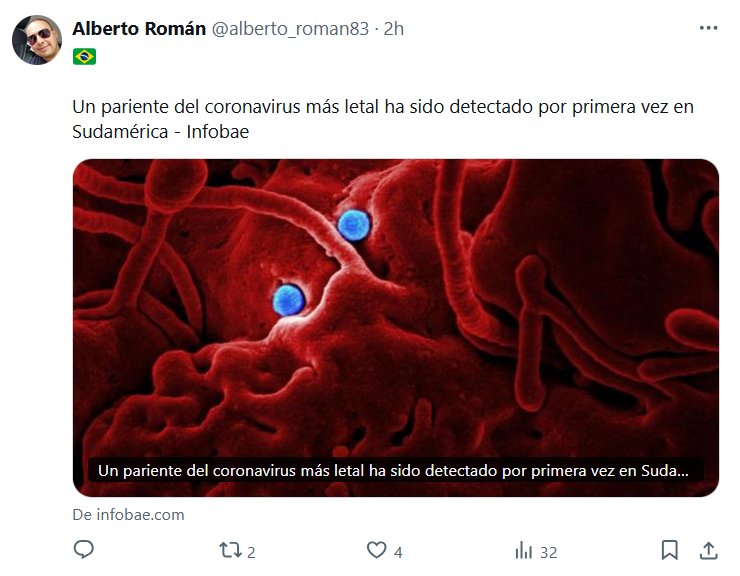
Task: Click the Brazil flag emoji
Action: [x=84, y=57]
